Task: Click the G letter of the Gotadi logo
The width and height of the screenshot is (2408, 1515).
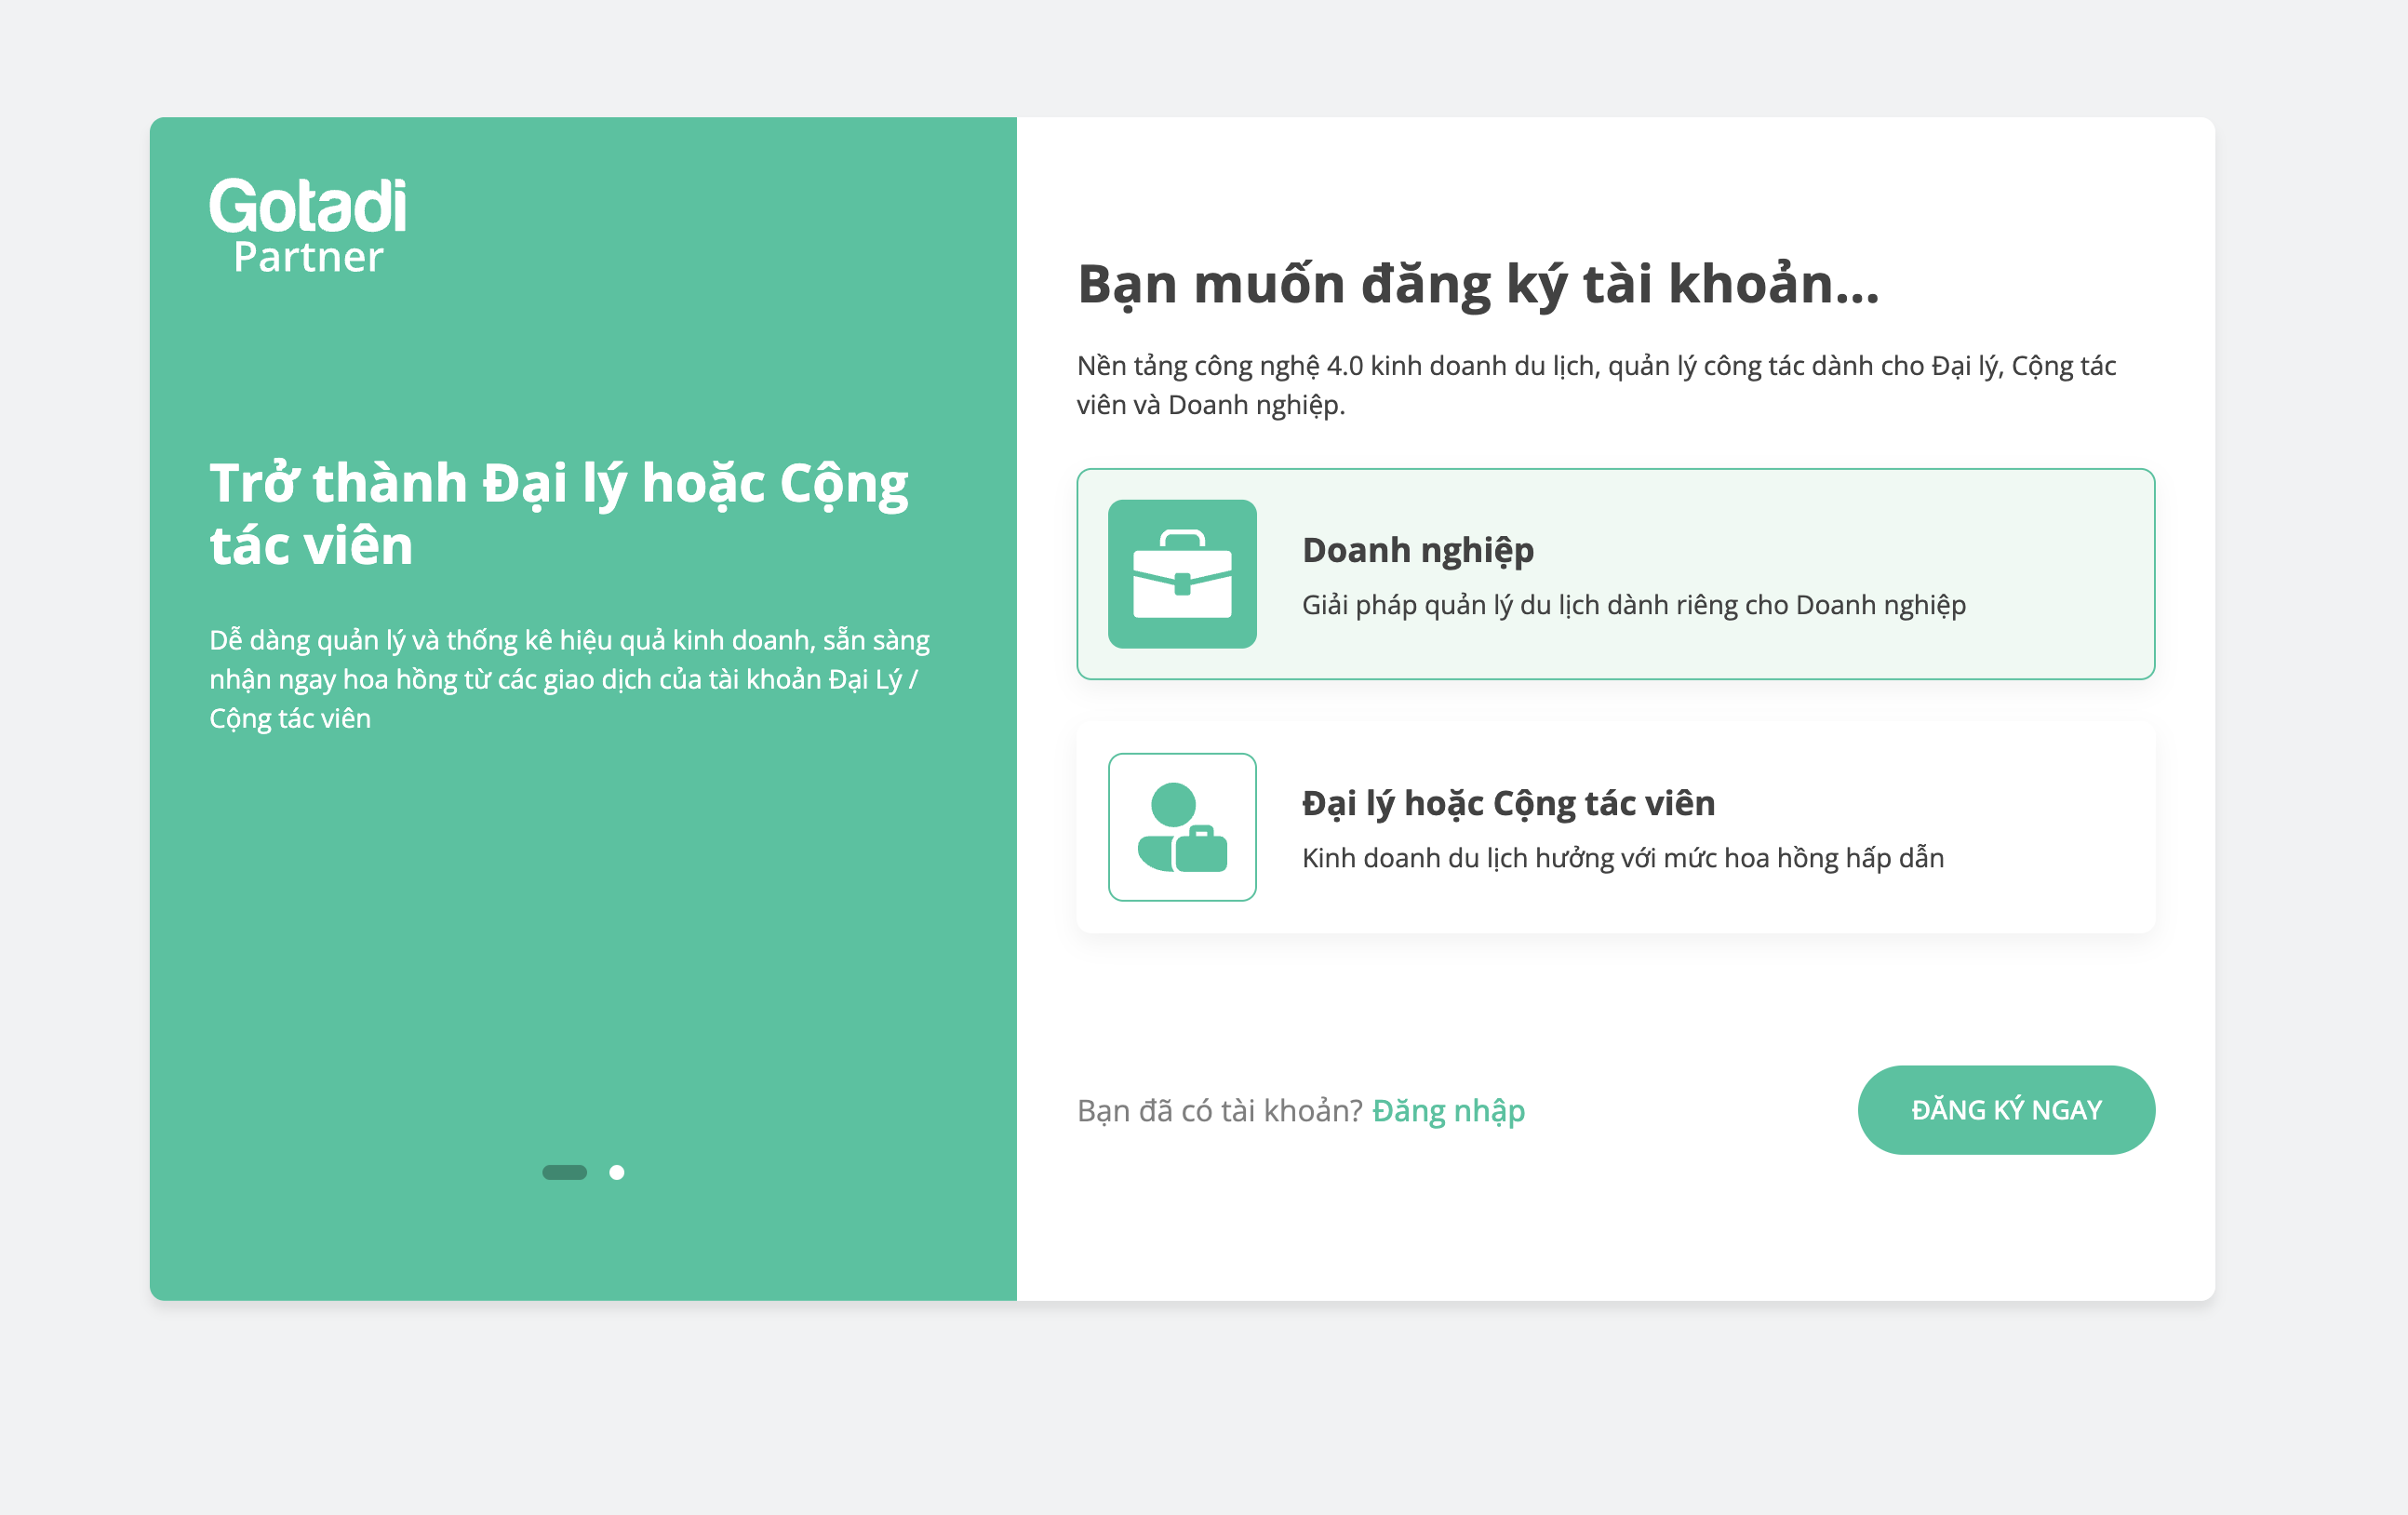Action: pos(234,206)
